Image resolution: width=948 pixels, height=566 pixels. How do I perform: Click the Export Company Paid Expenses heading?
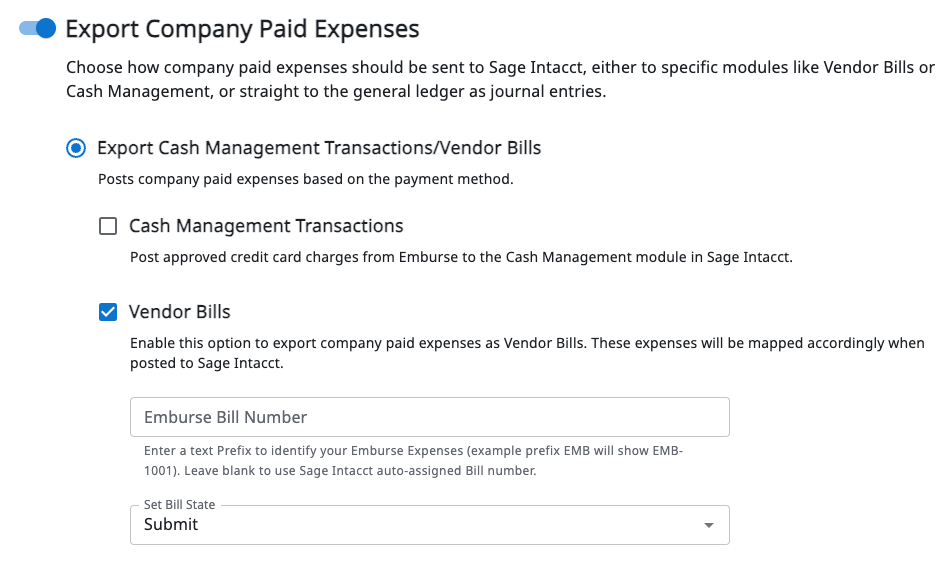pos(242,29)
